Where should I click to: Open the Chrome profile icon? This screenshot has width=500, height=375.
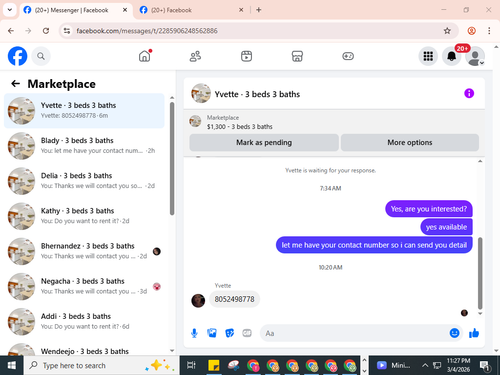(x=471, y=31)
